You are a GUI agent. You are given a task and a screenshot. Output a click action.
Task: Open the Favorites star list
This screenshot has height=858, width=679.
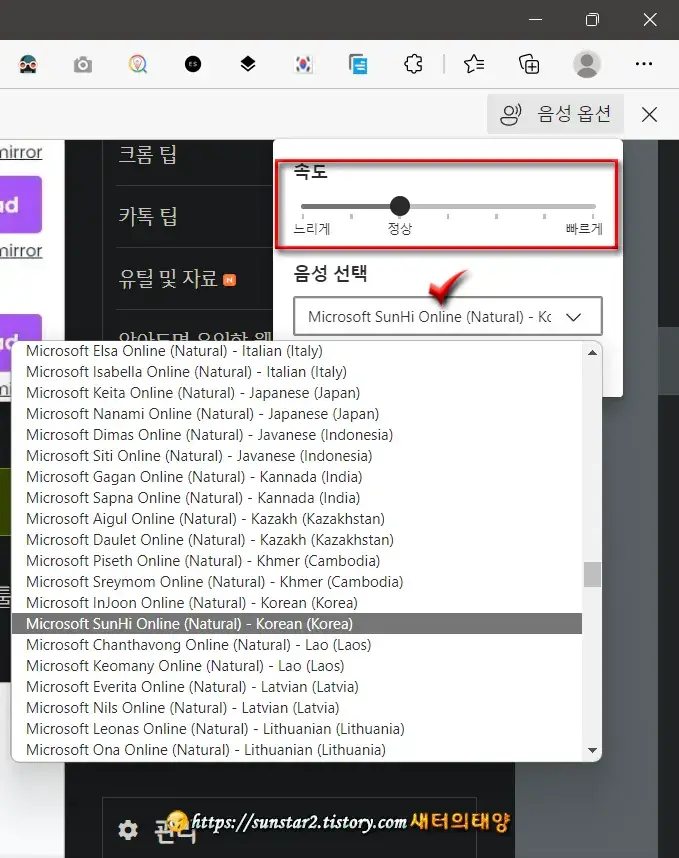tap(474, 65)
